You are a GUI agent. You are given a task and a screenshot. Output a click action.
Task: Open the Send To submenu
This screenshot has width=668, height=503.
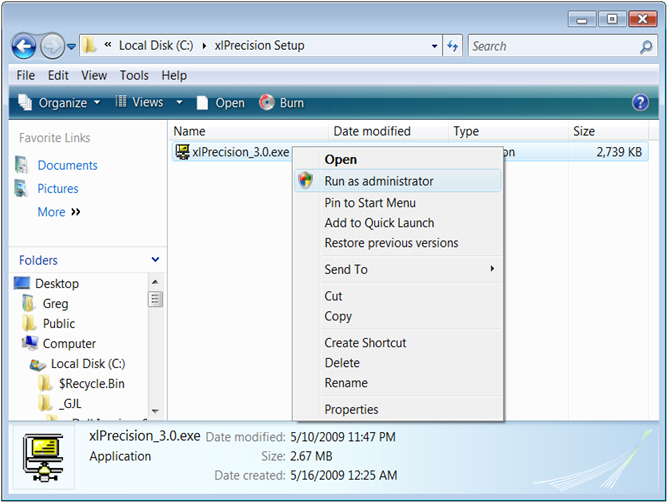[398, 269]
